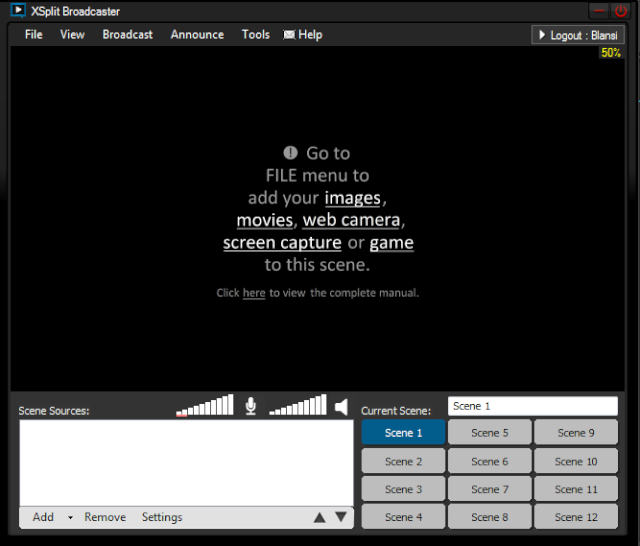
Task: Open the Announce menu
Action: click(197, 35)
